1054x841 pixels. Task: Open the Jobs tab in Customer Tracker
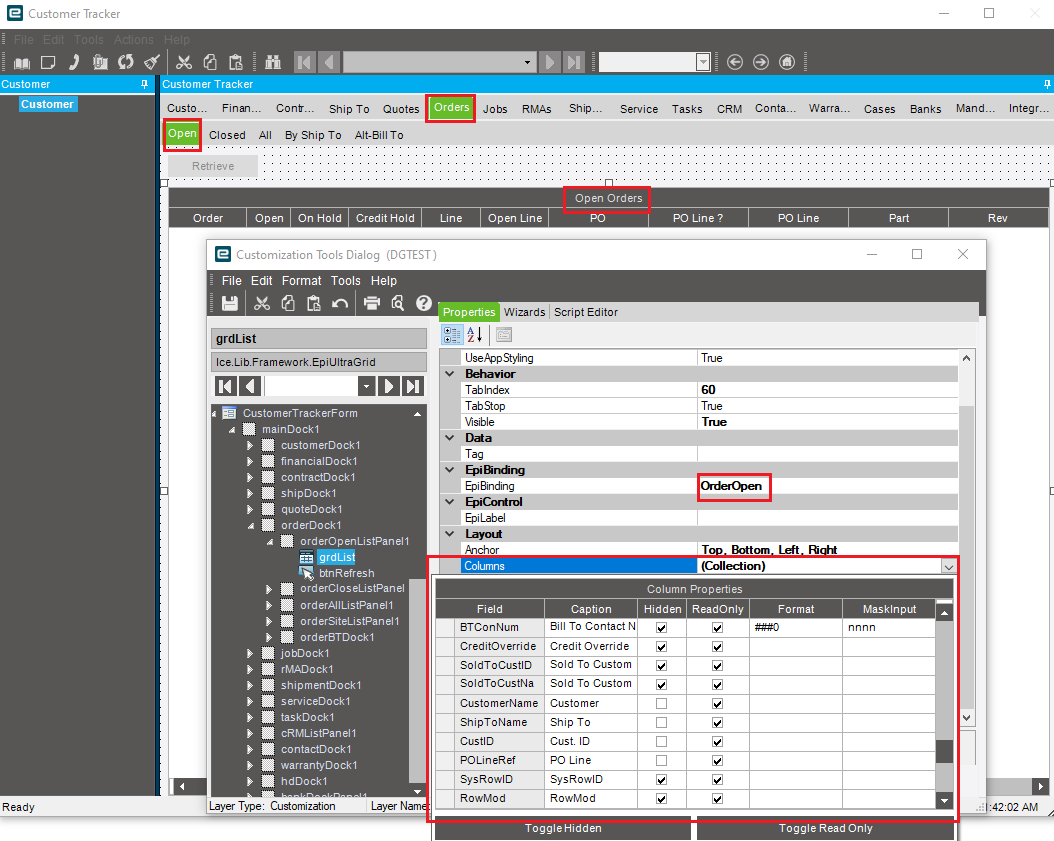(495, 109)
